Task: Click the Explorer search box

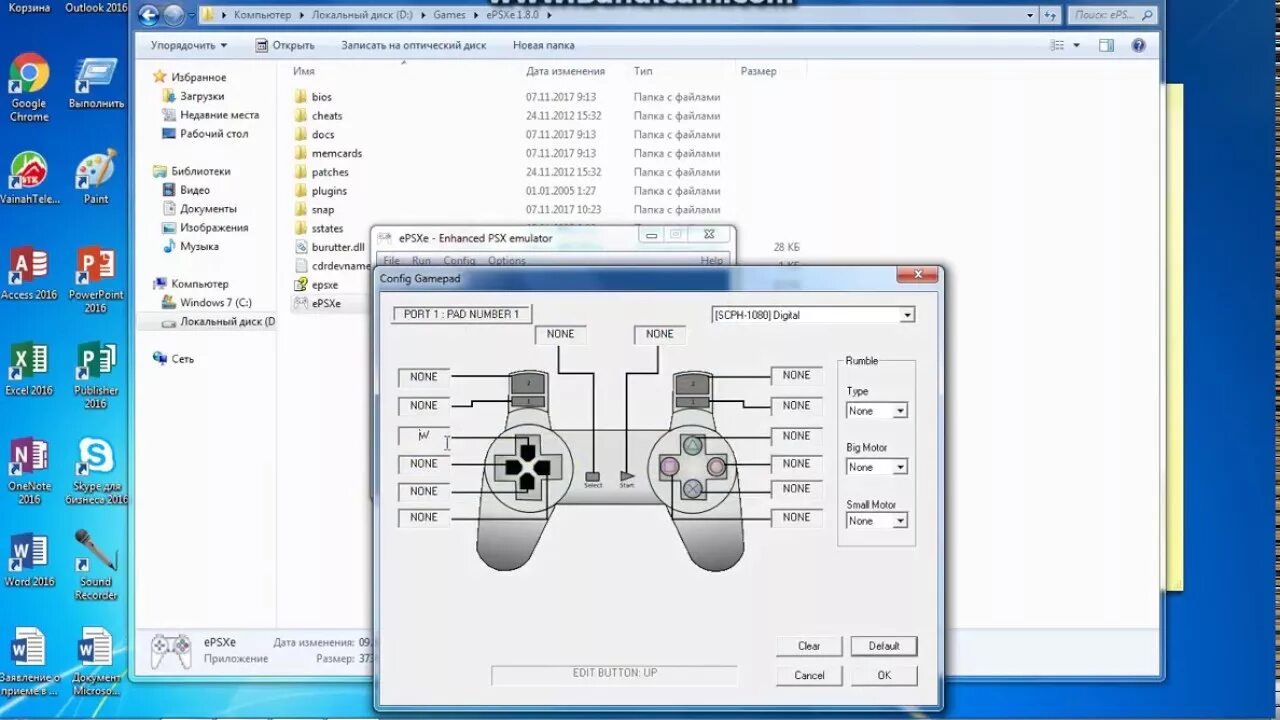Action: [x=1112, y=15]
